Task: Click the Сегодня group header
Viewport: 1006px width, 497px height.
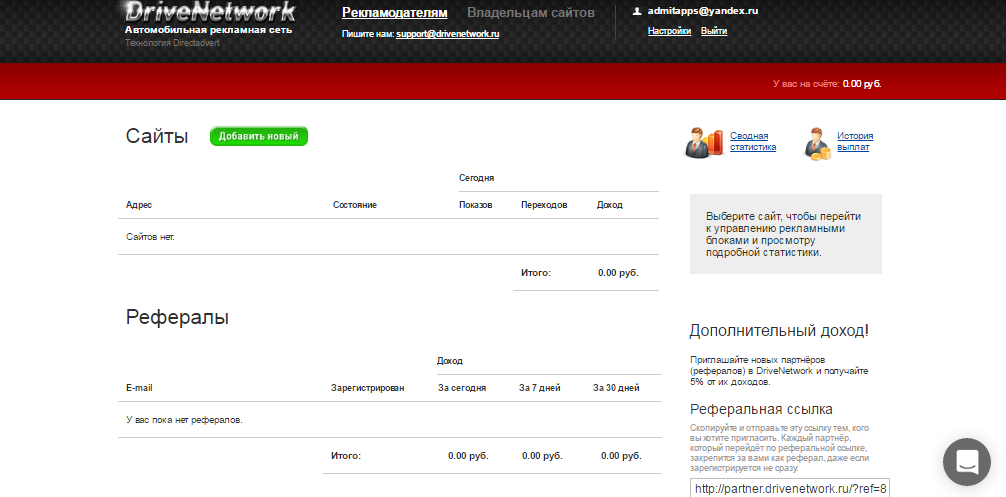Action: coord(476,178)
